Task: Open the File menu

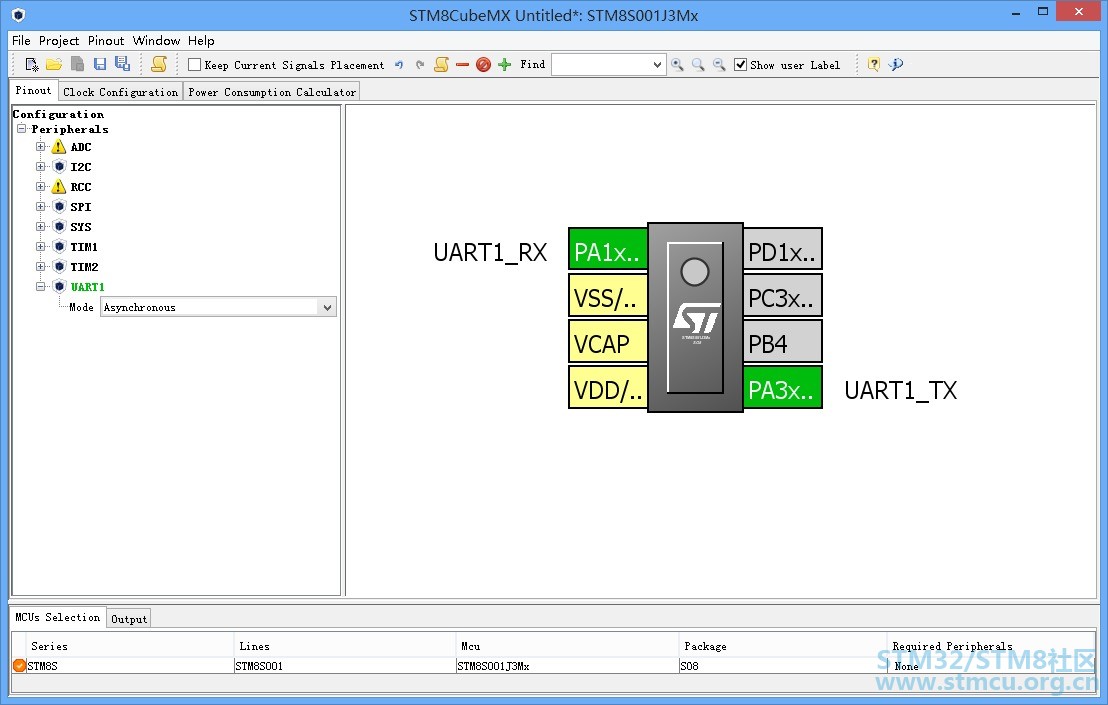Action: tap(21, 40)
